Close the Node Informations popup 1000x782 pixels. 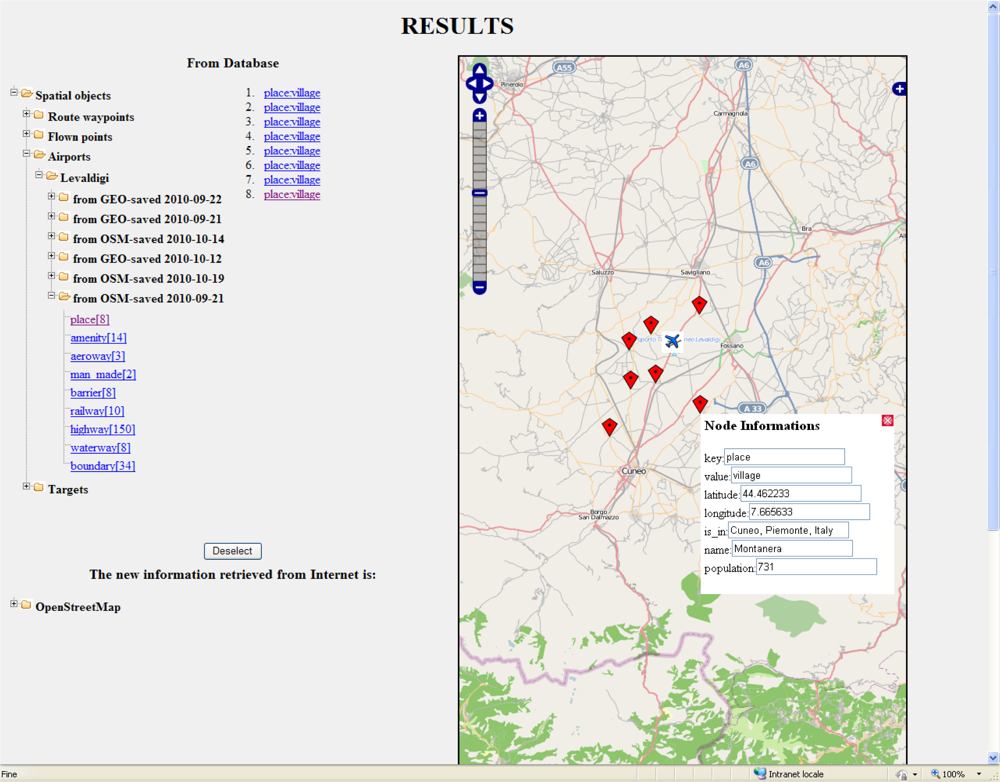[887, 420]
